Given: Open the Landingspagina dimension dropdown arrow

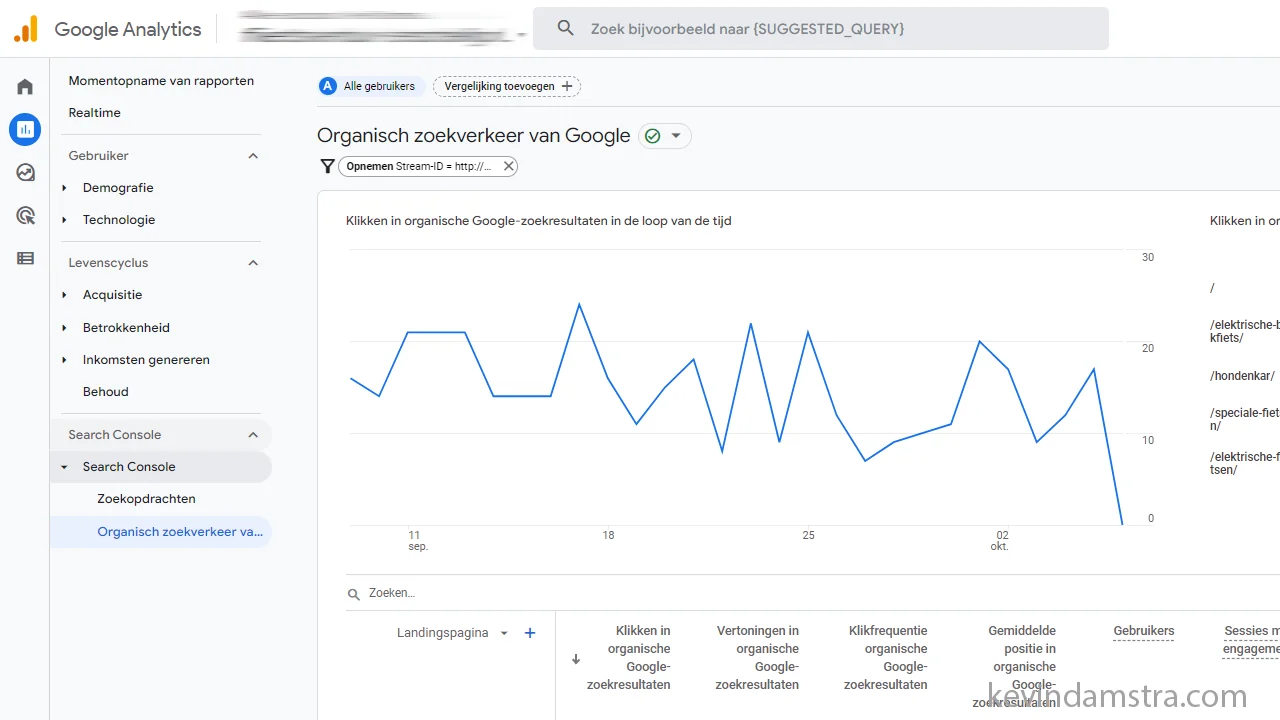Looking at the screenshot, I should (504, 633).
